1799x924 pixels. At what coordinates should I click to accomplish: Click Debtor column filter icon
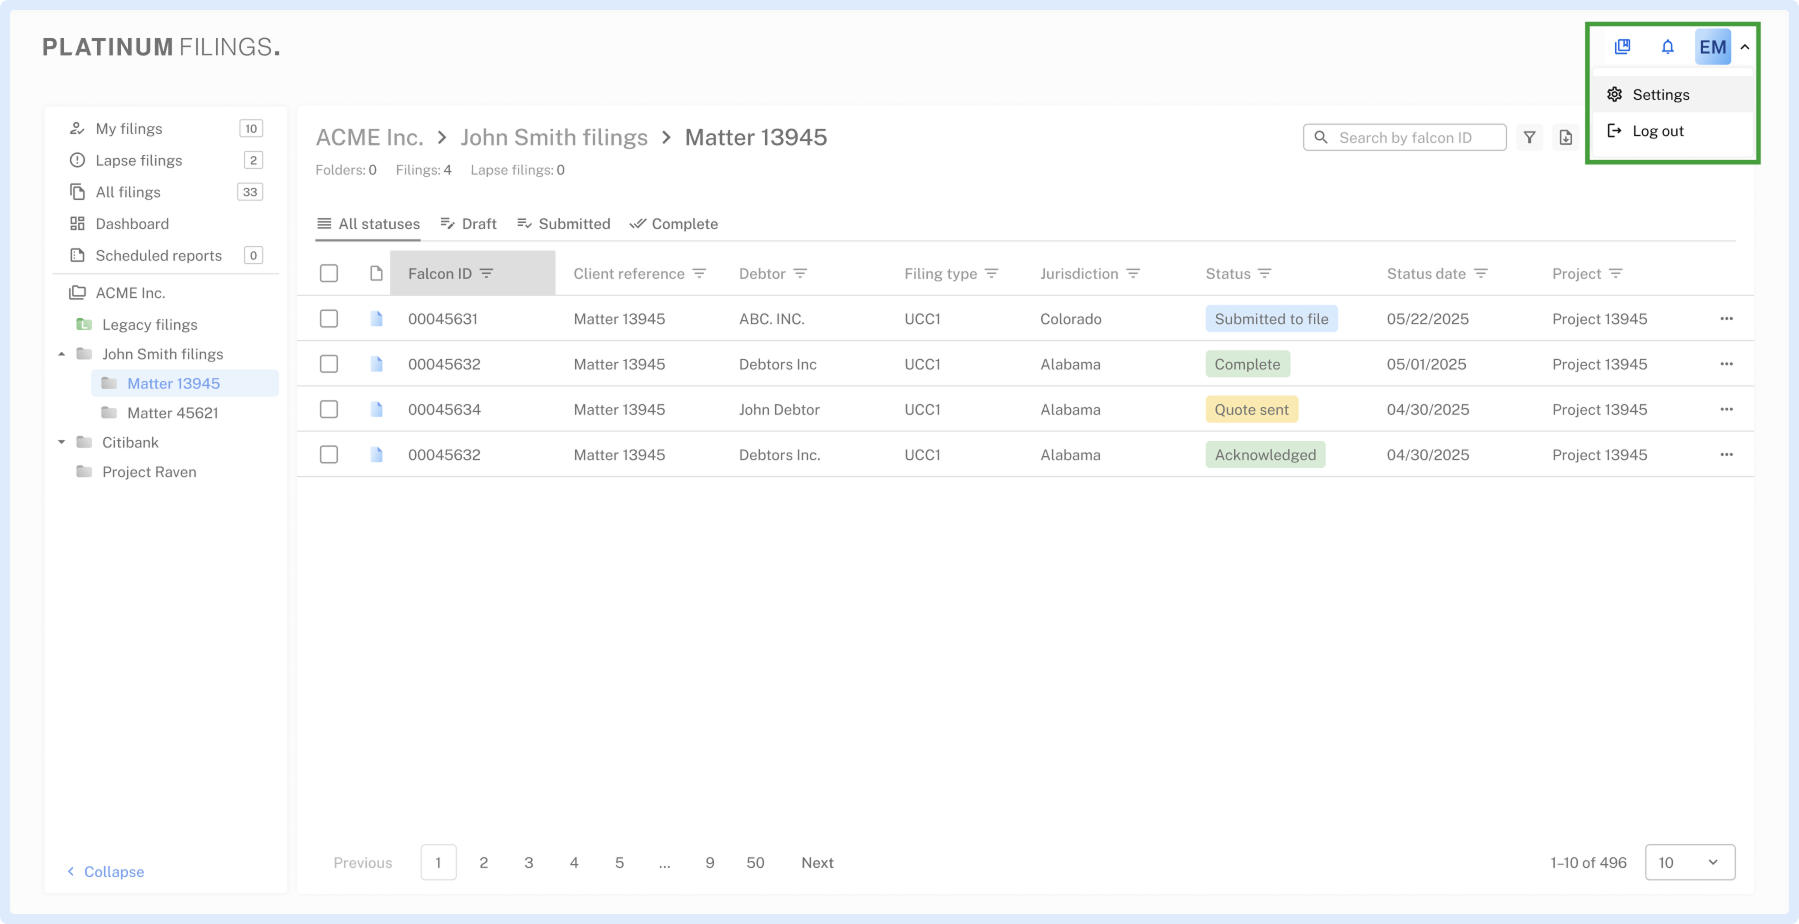pos(800,274)
